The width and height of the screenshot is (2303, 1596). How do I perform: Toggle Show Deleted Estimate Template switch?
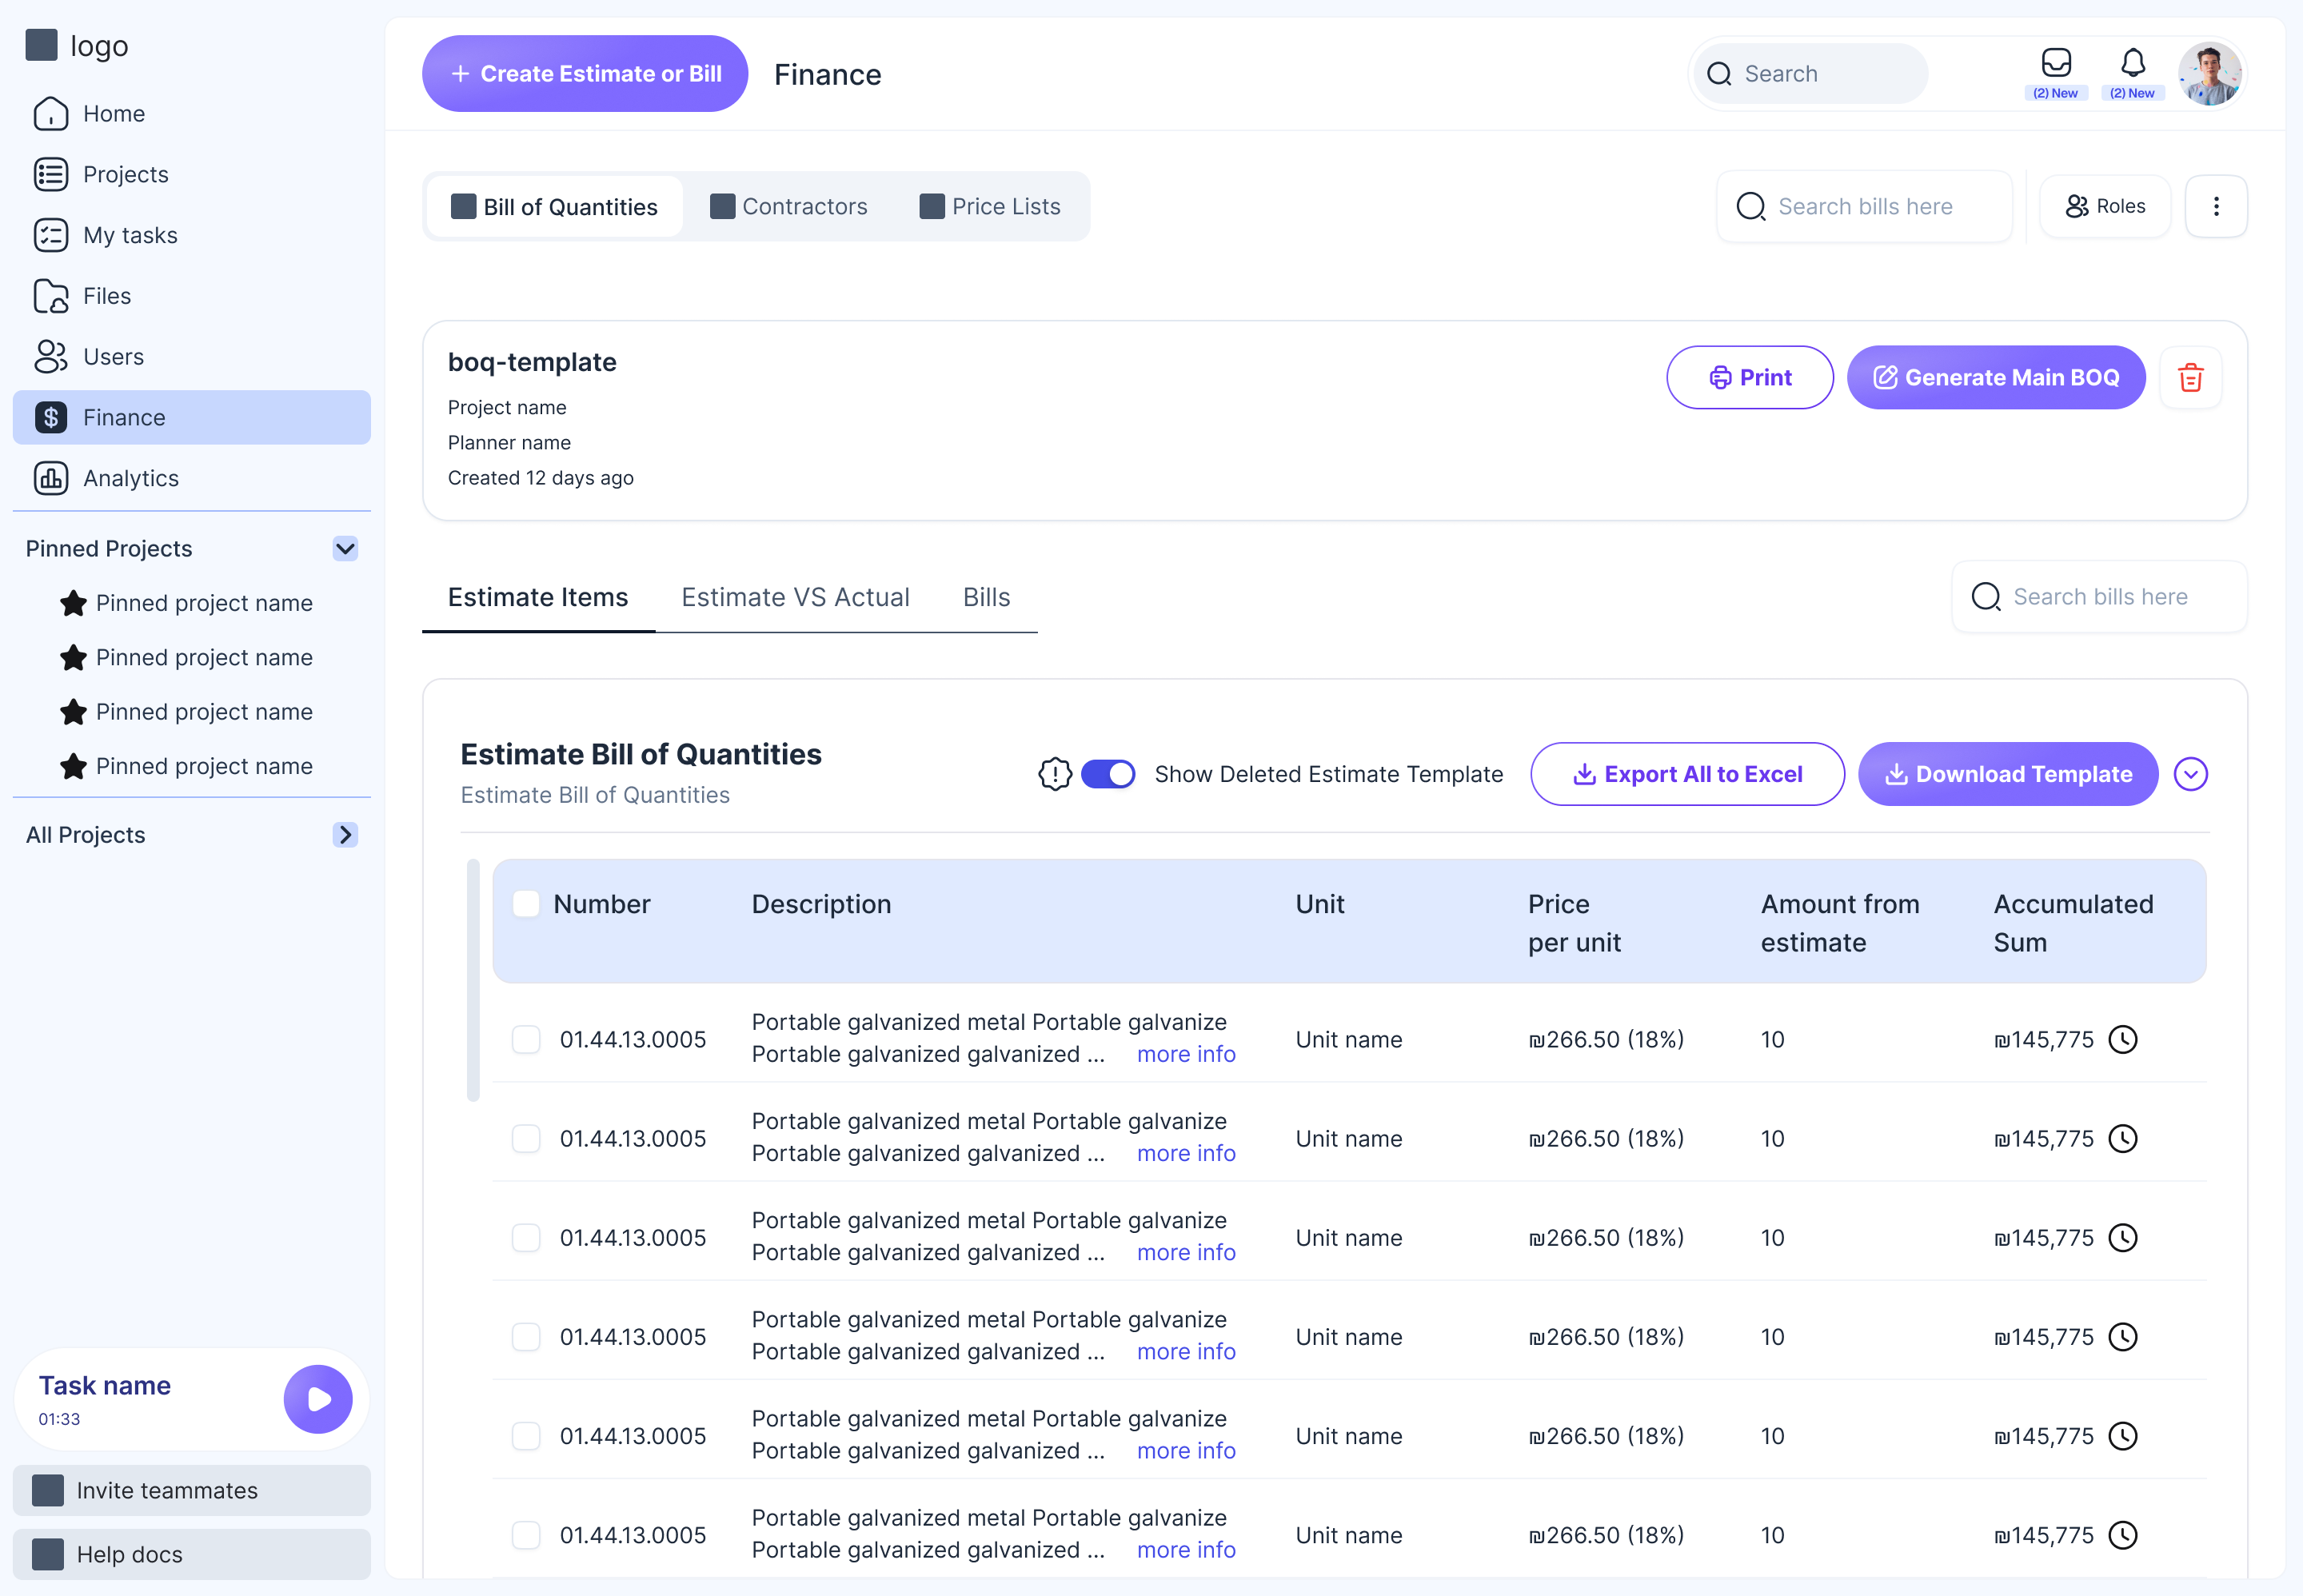pos(1107,774)
